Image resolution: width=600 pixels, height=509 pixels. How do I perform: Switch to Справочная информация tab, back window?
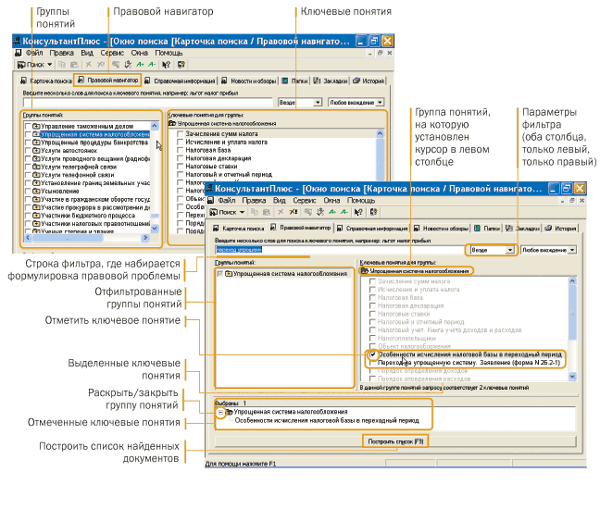(180, 81)
